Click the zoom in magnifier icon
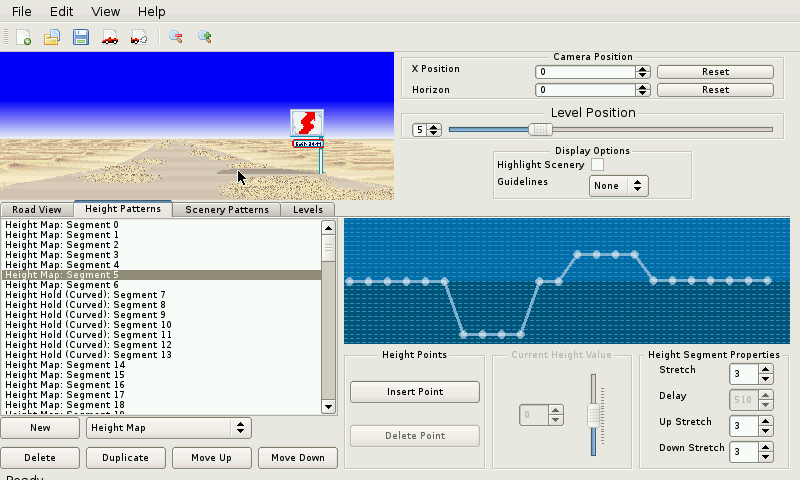Image resolution: width=800 pixels, height=480 pixels. point(205,37)
